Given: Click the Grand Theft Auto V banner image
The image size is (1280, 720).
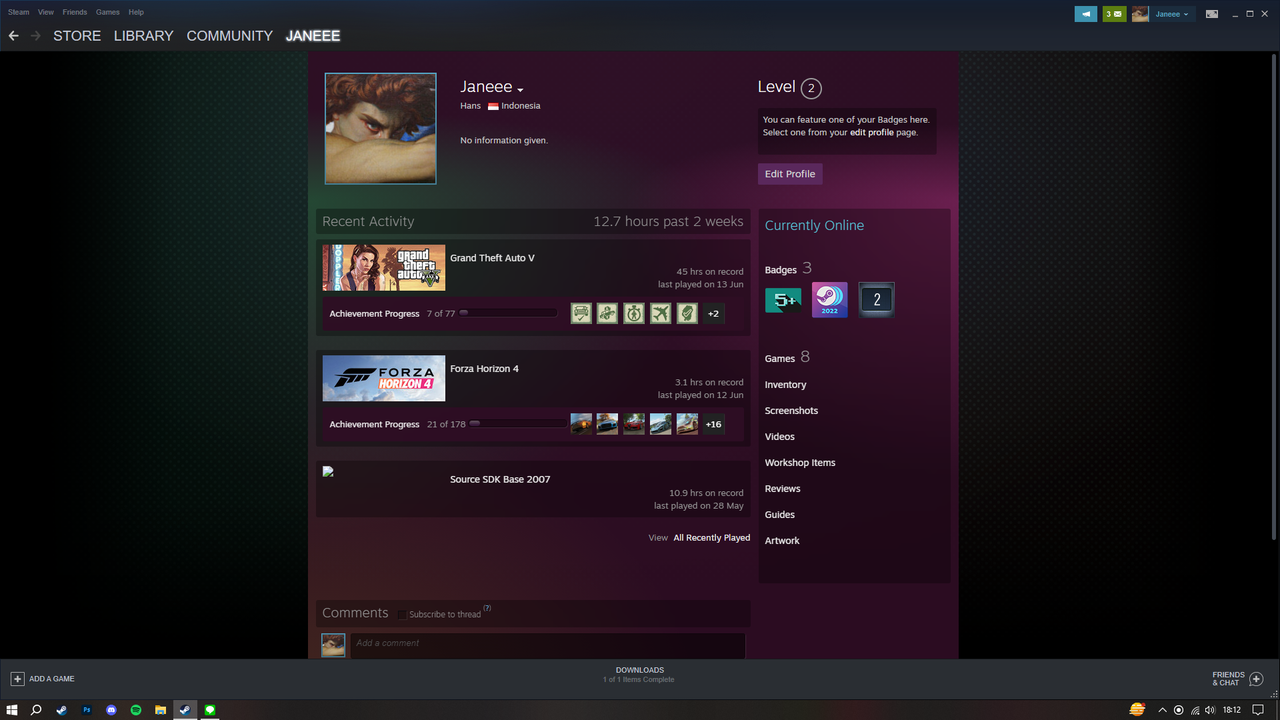Looking at the screenshot, I should (384, 268).
